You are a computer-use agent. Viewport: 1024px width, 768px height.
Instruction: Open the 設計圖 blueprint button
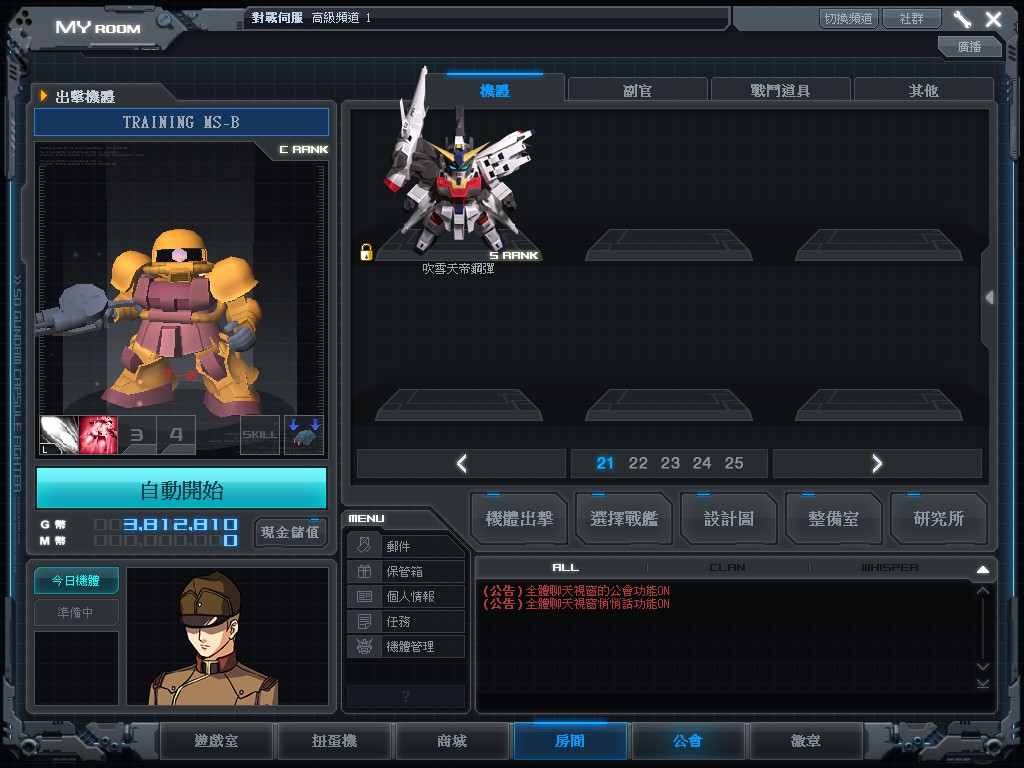click(729, 519)
